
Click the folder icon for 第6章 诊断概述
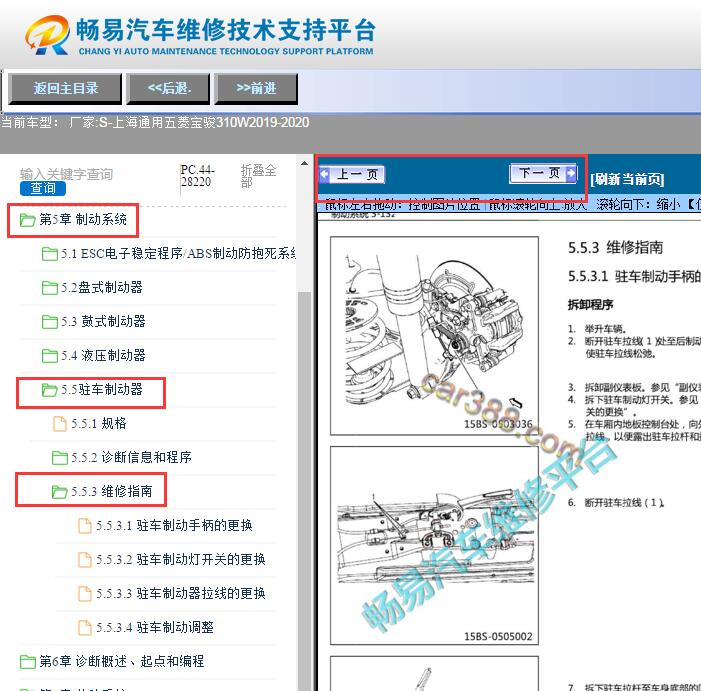28,662
